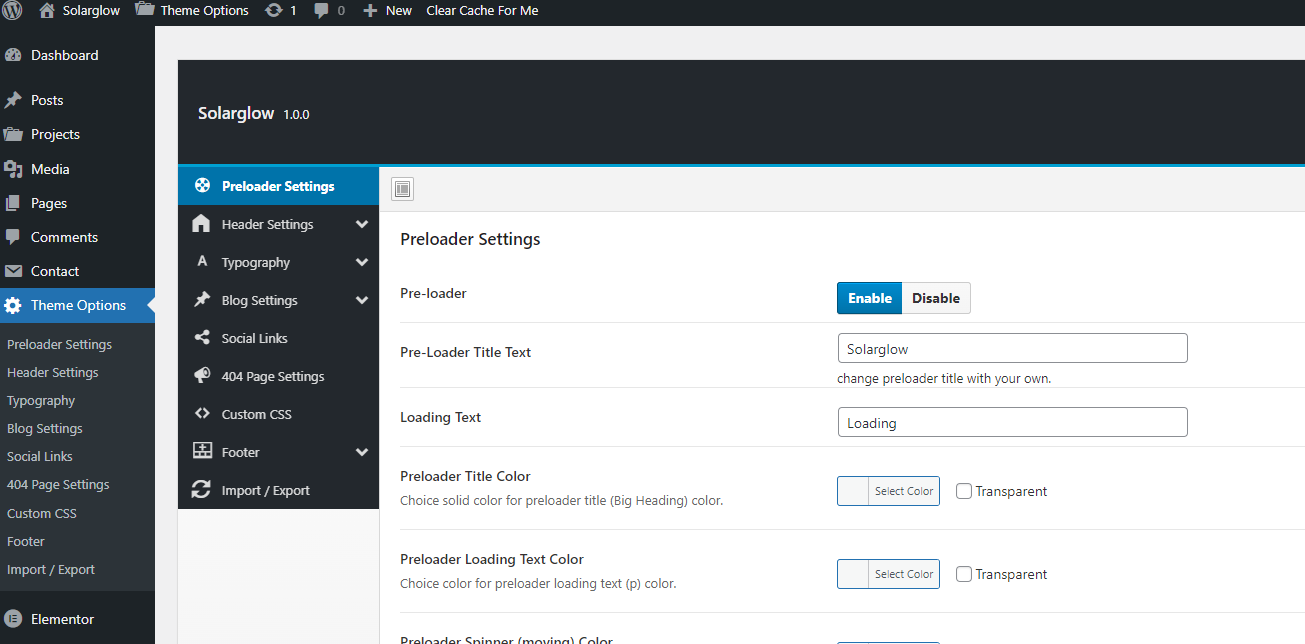The width and height of the screenshot is (1305, 644).
Task: Open the comments bubble icon in admin bar
Action: click(321, 10)
